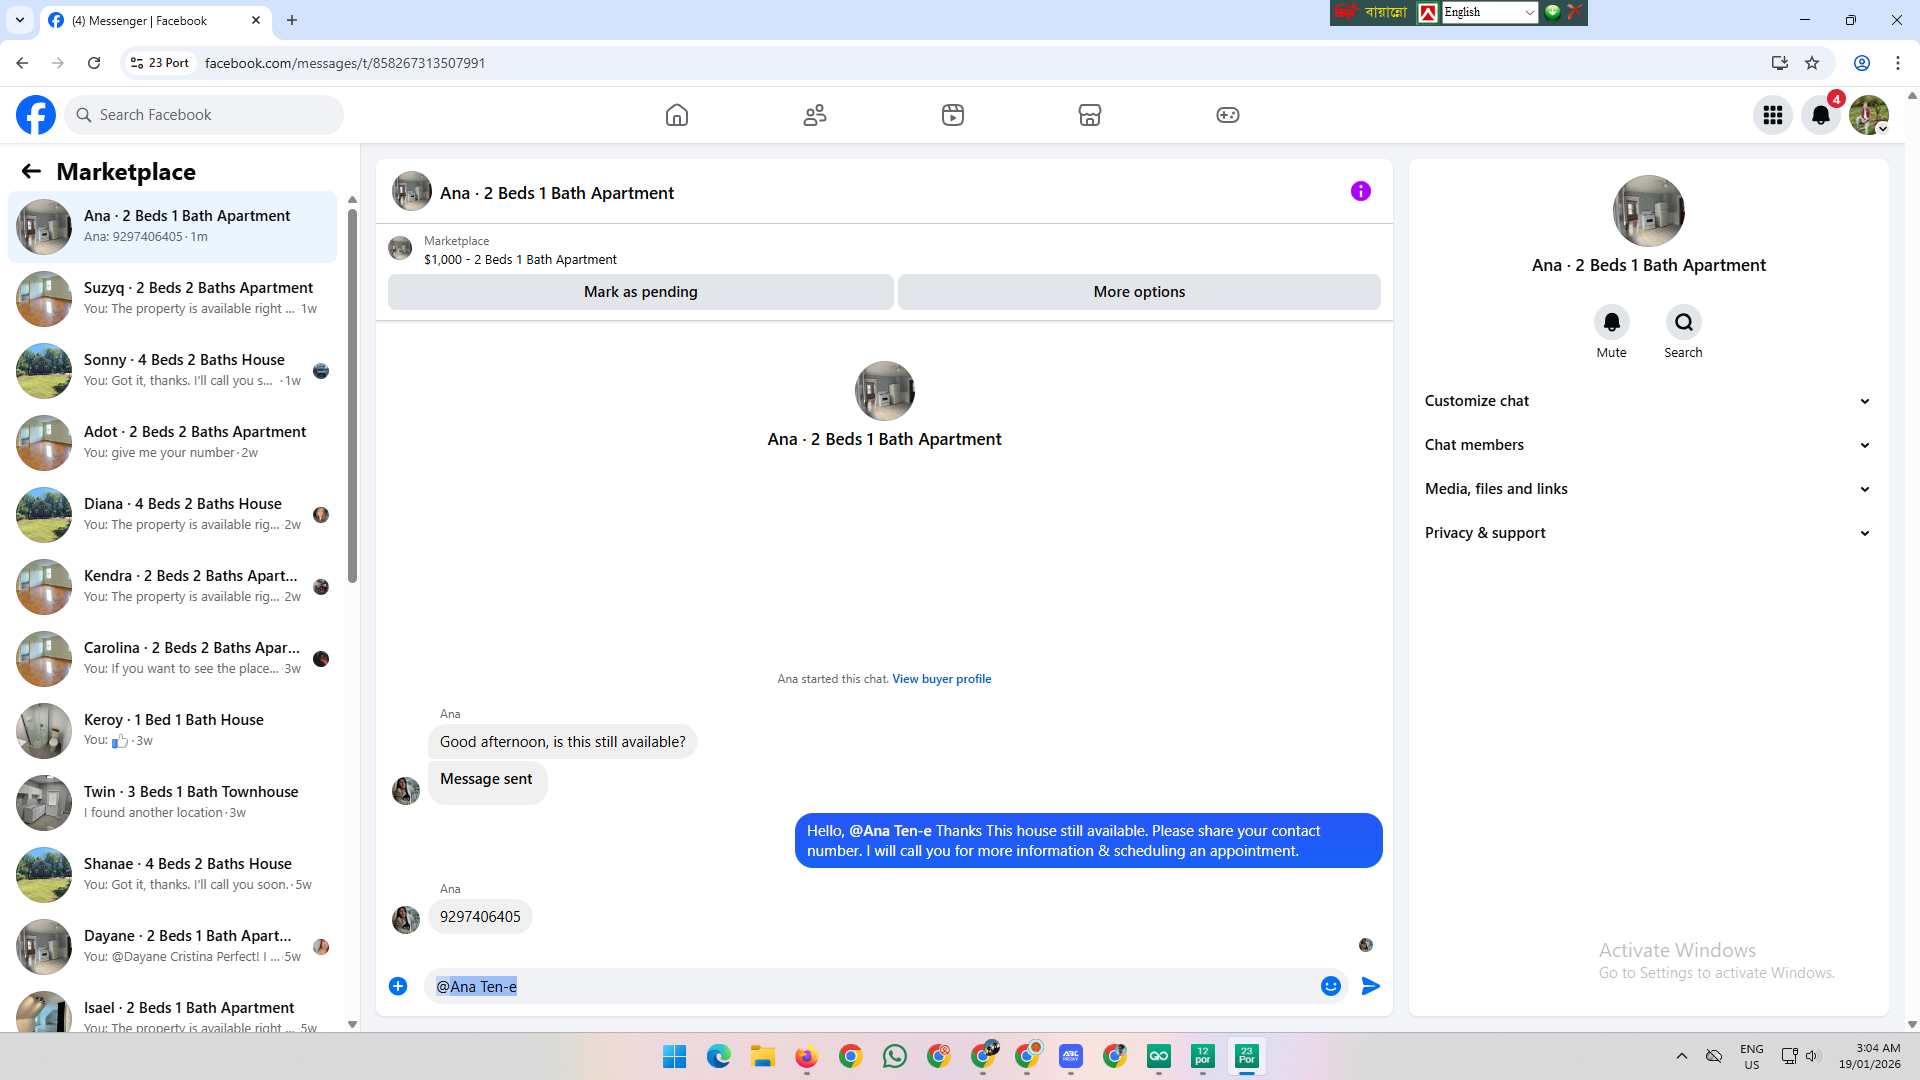Open the Chrome profile icon

(x=1862, y=63)
